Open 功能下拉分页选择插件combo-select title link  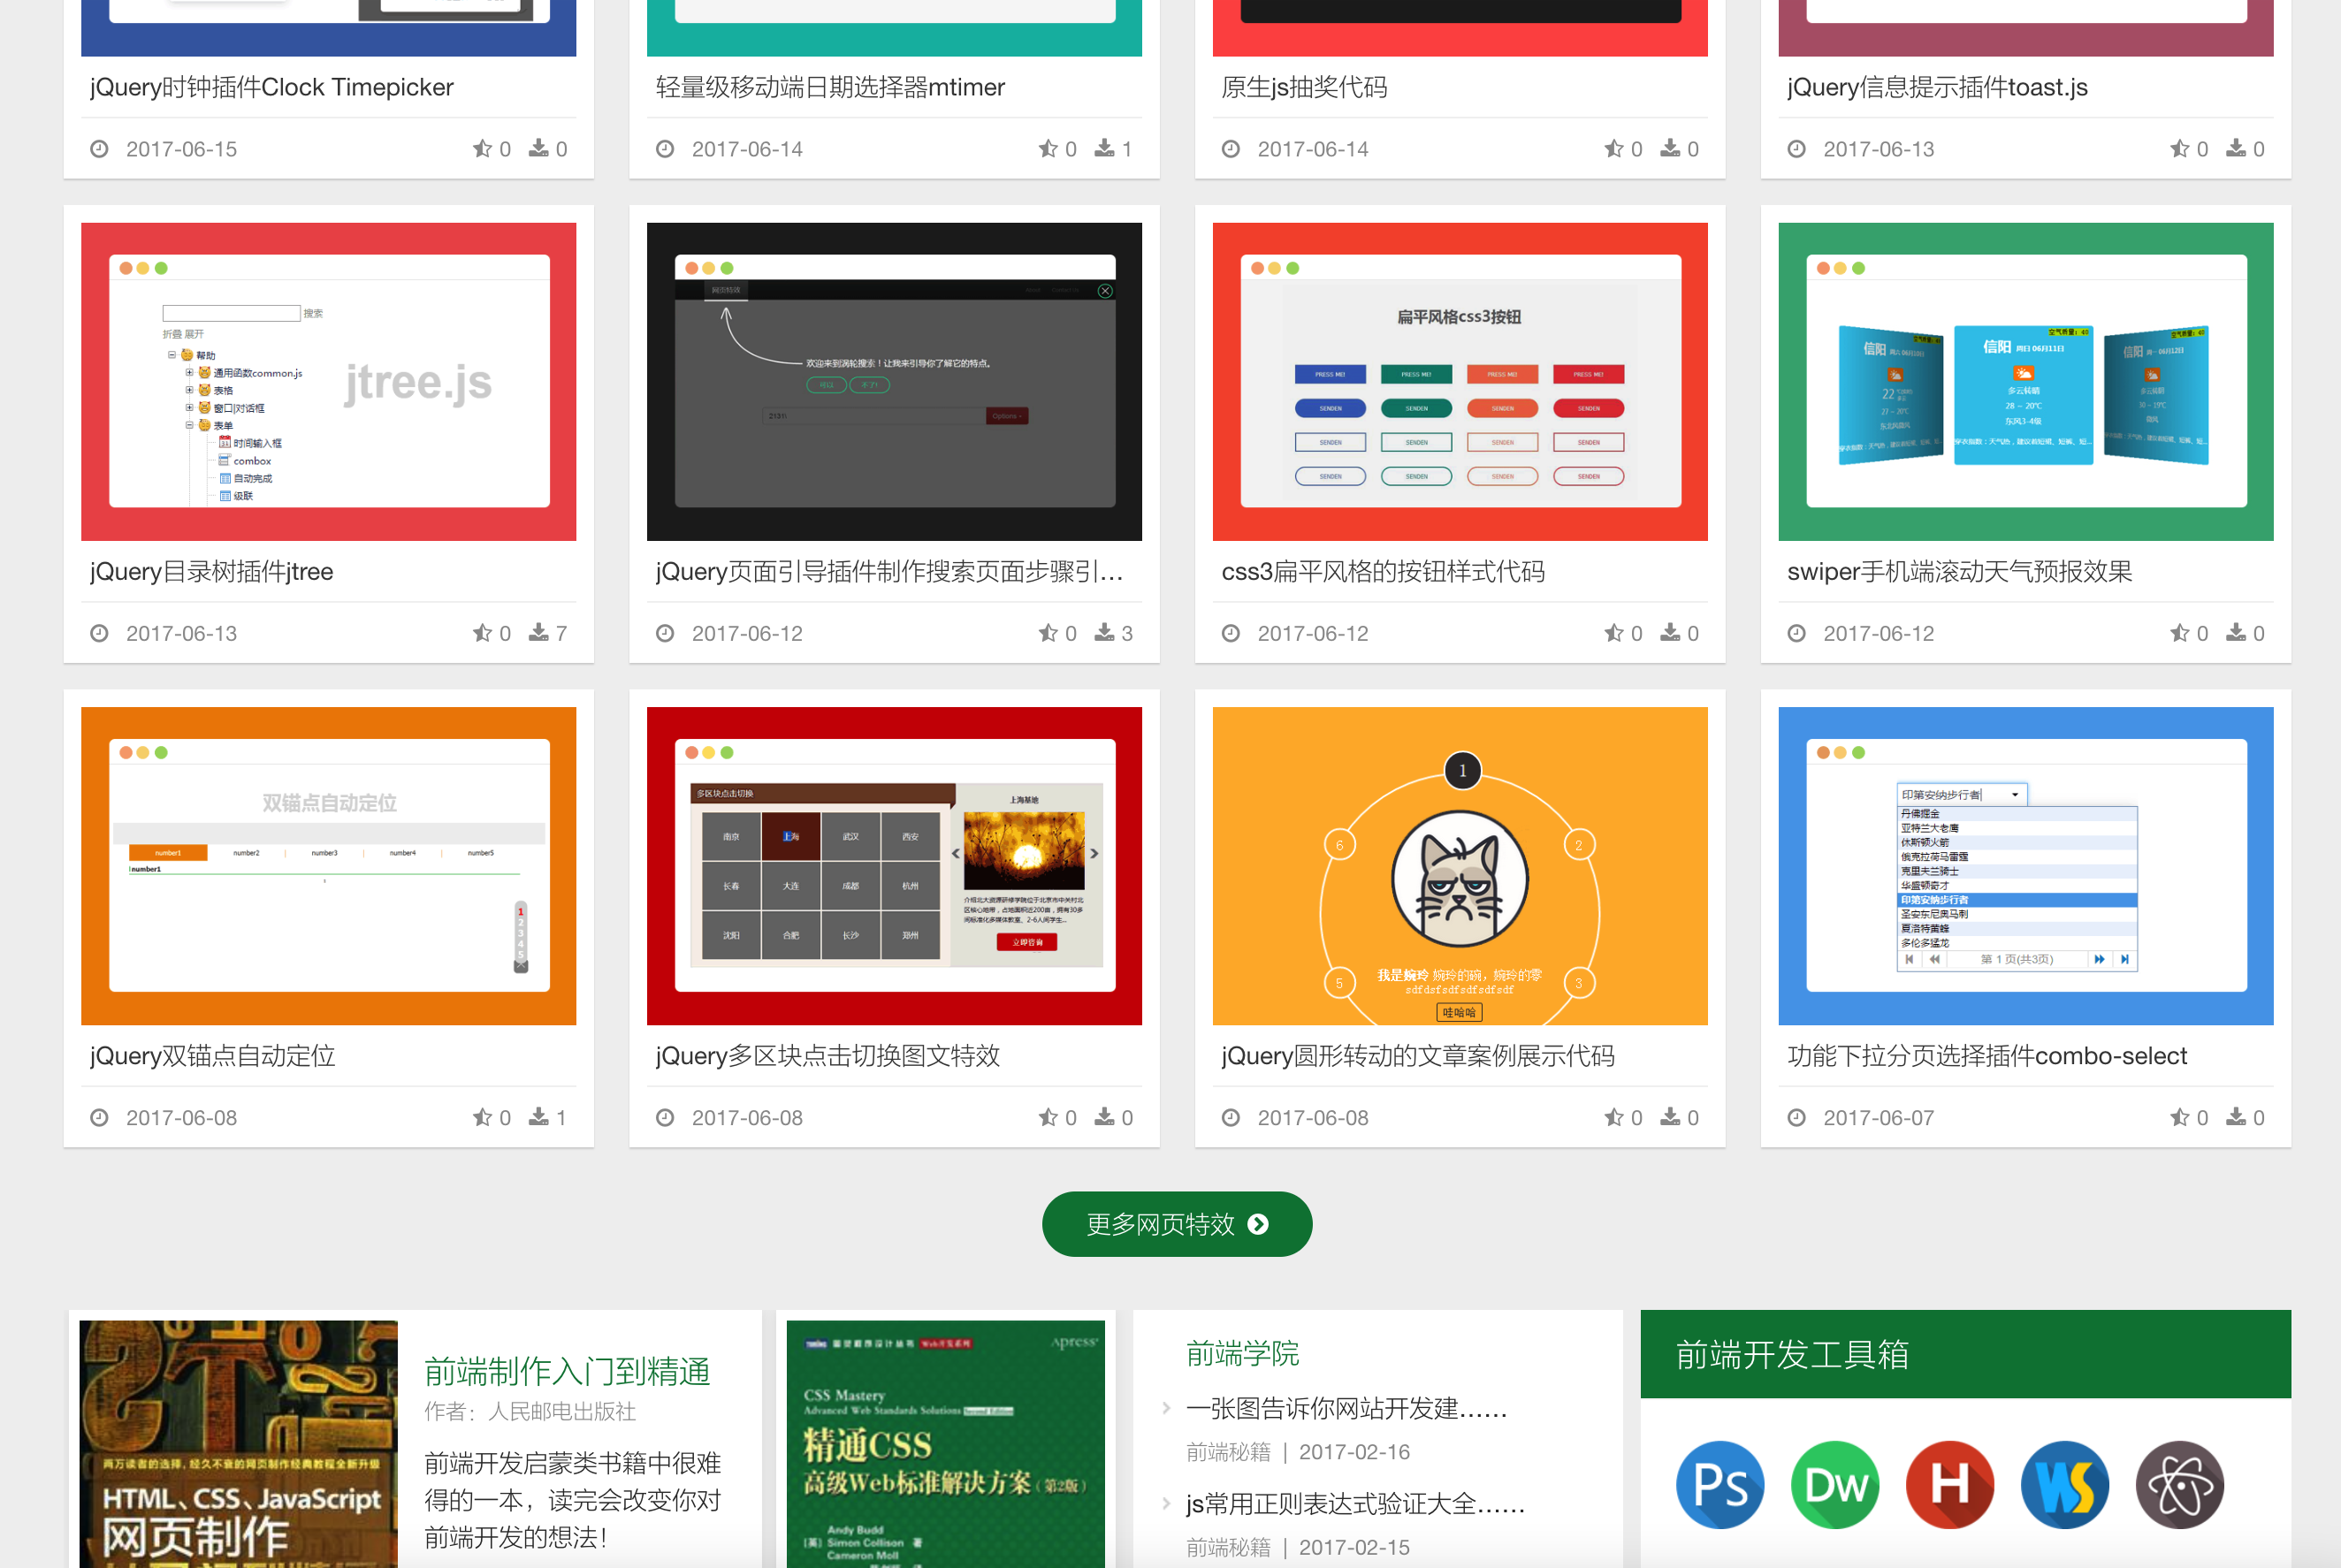click(1987, 1056)
